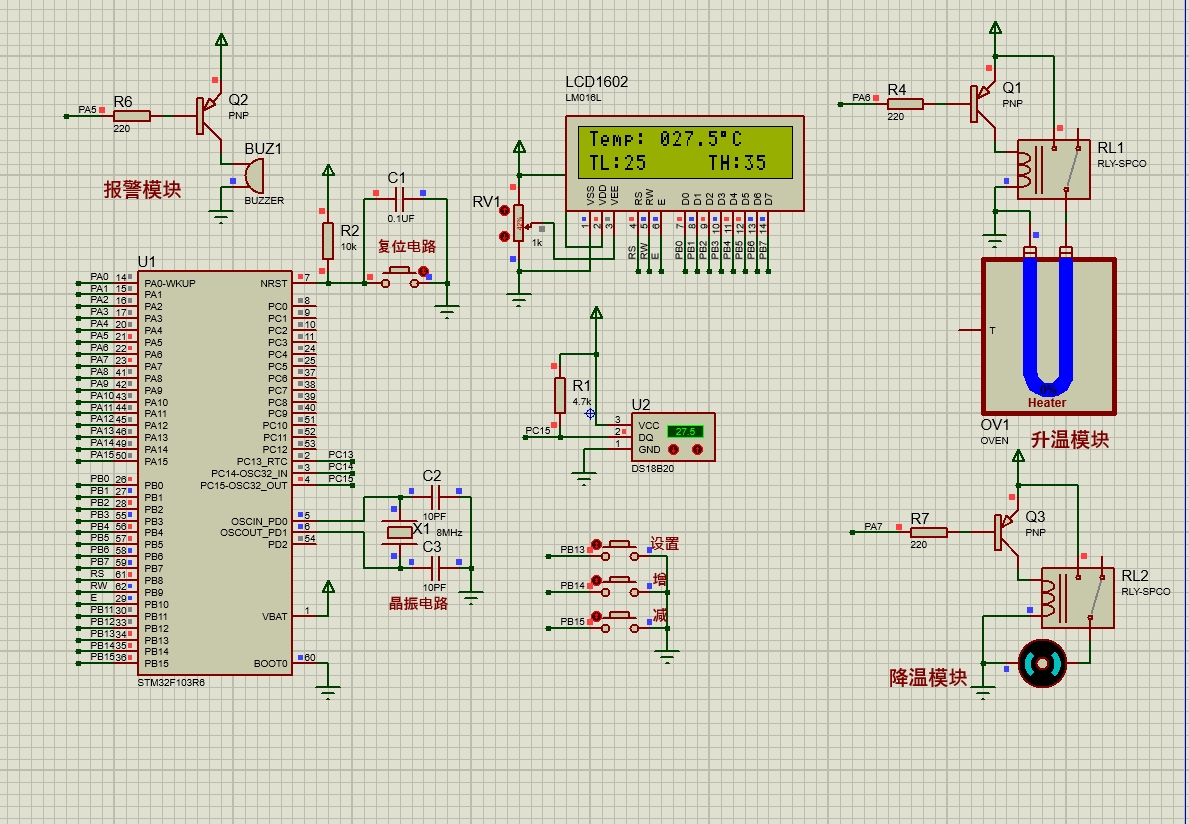
Task: Click the power terminal above Q2
Action: coord(221,39)
